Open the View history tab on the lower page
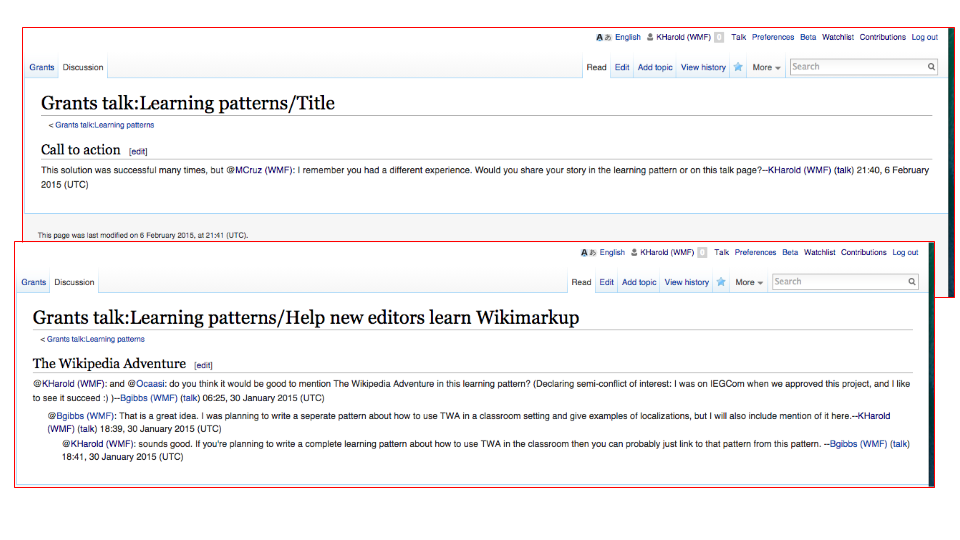Viewport: 960px width, 540px height. coord(686,282)
